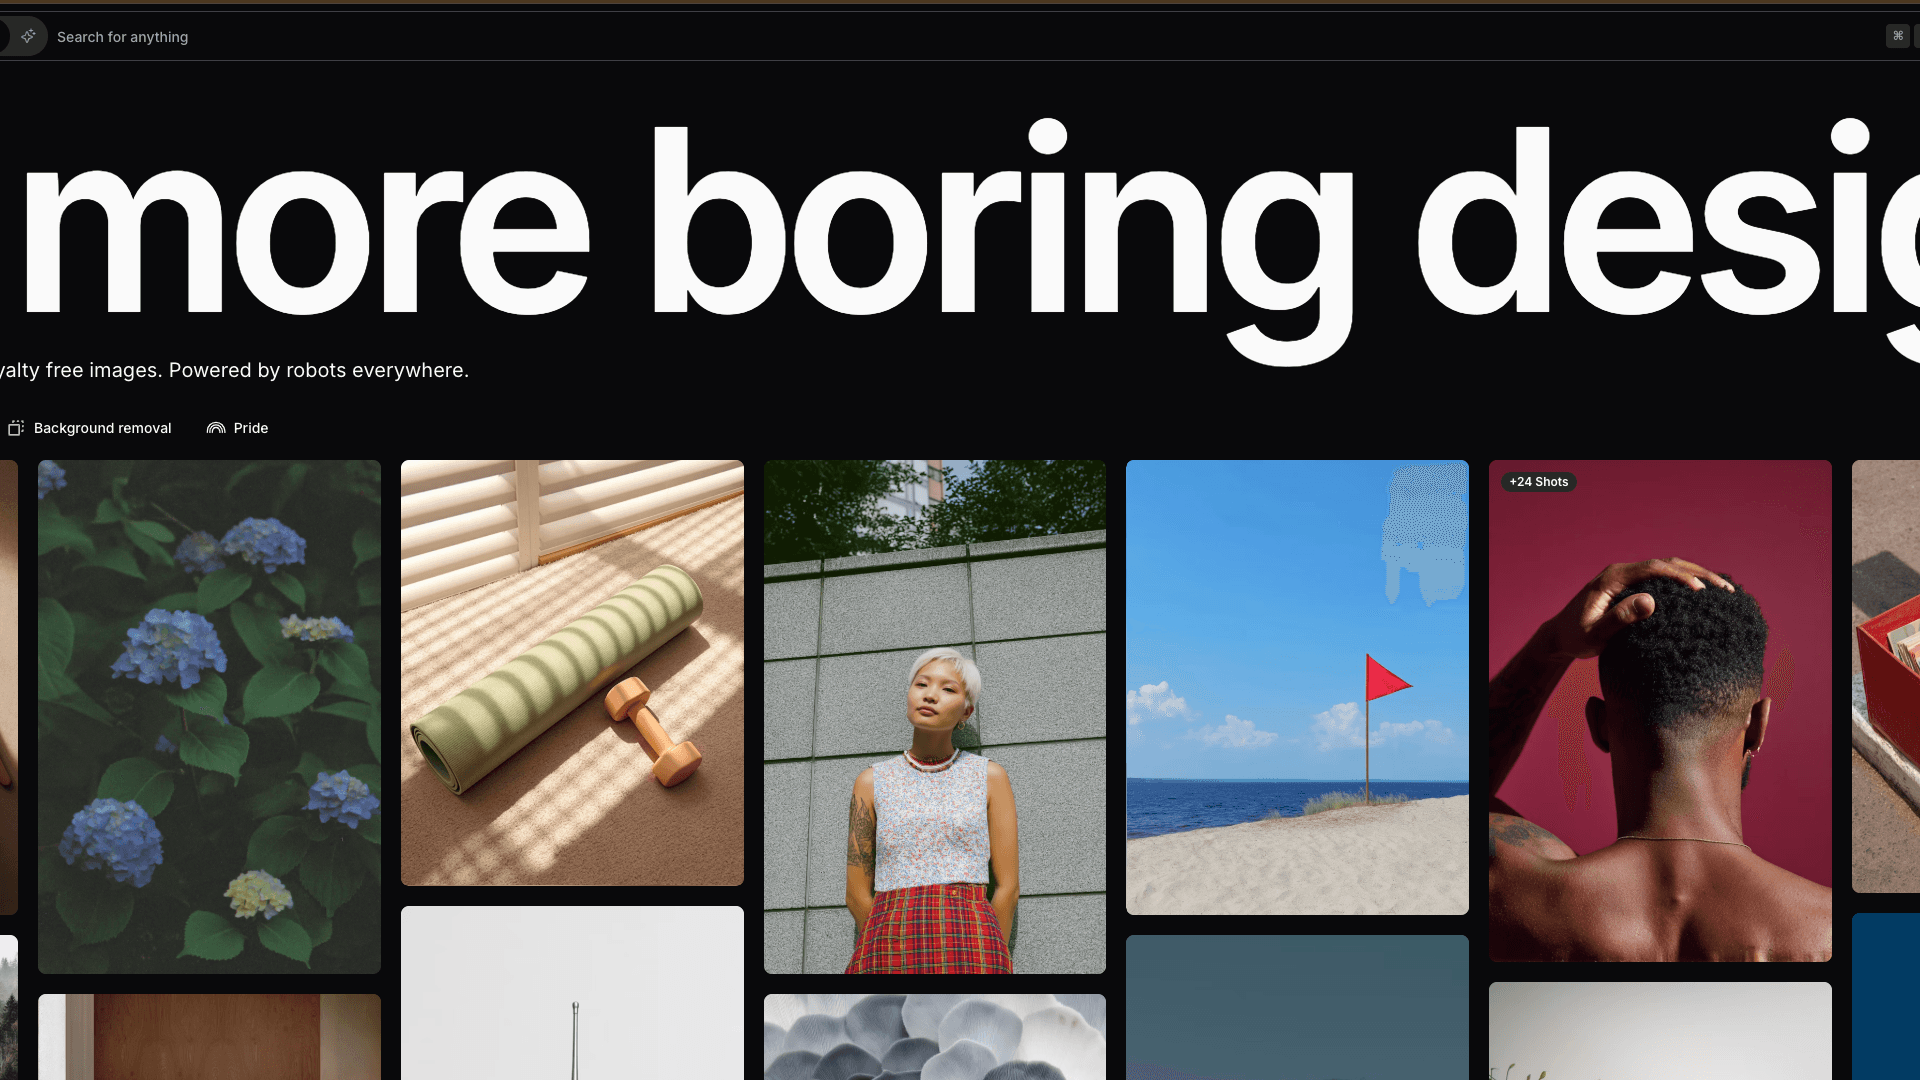Click the Pride rainbow icon
This screenshot has height=1080, width=1920.
(216, 428)
